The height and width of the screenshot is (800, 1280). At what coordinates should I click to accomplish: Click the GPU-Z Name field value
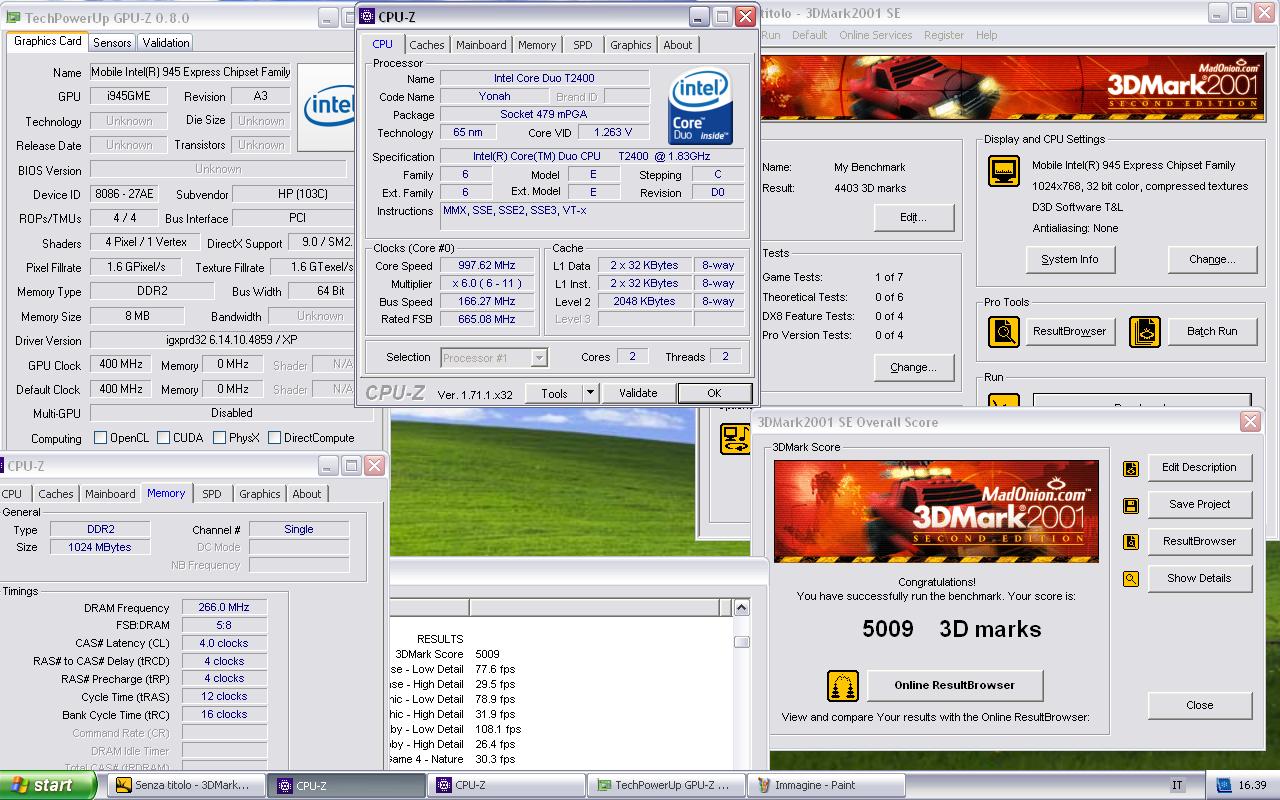(190, 73)
